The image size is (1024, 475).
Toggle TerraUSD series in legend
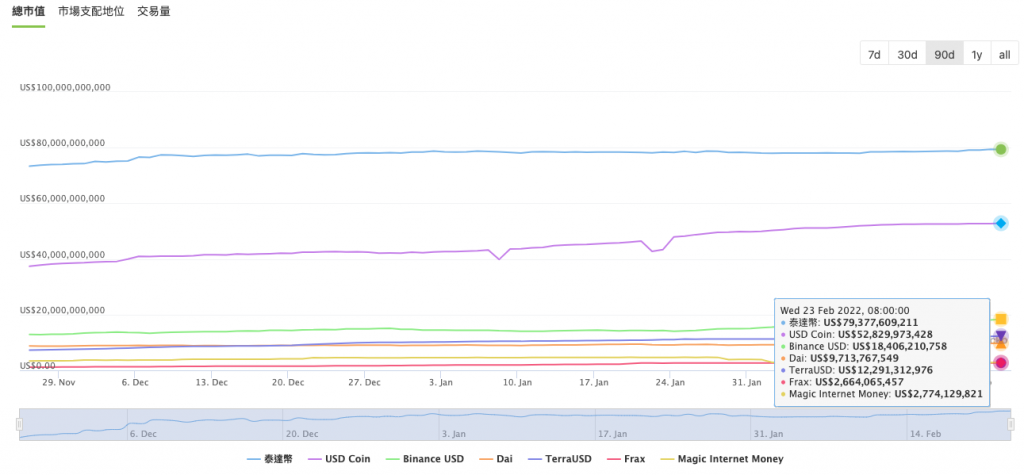click(560, 459)
